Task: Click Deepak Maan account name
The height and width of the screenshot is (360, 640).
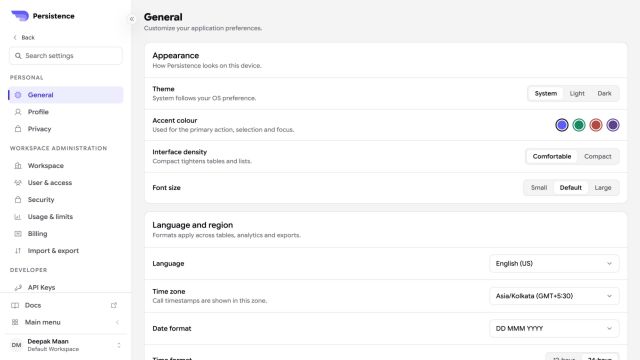Action: pyautogui.click(x=48, y=341)
